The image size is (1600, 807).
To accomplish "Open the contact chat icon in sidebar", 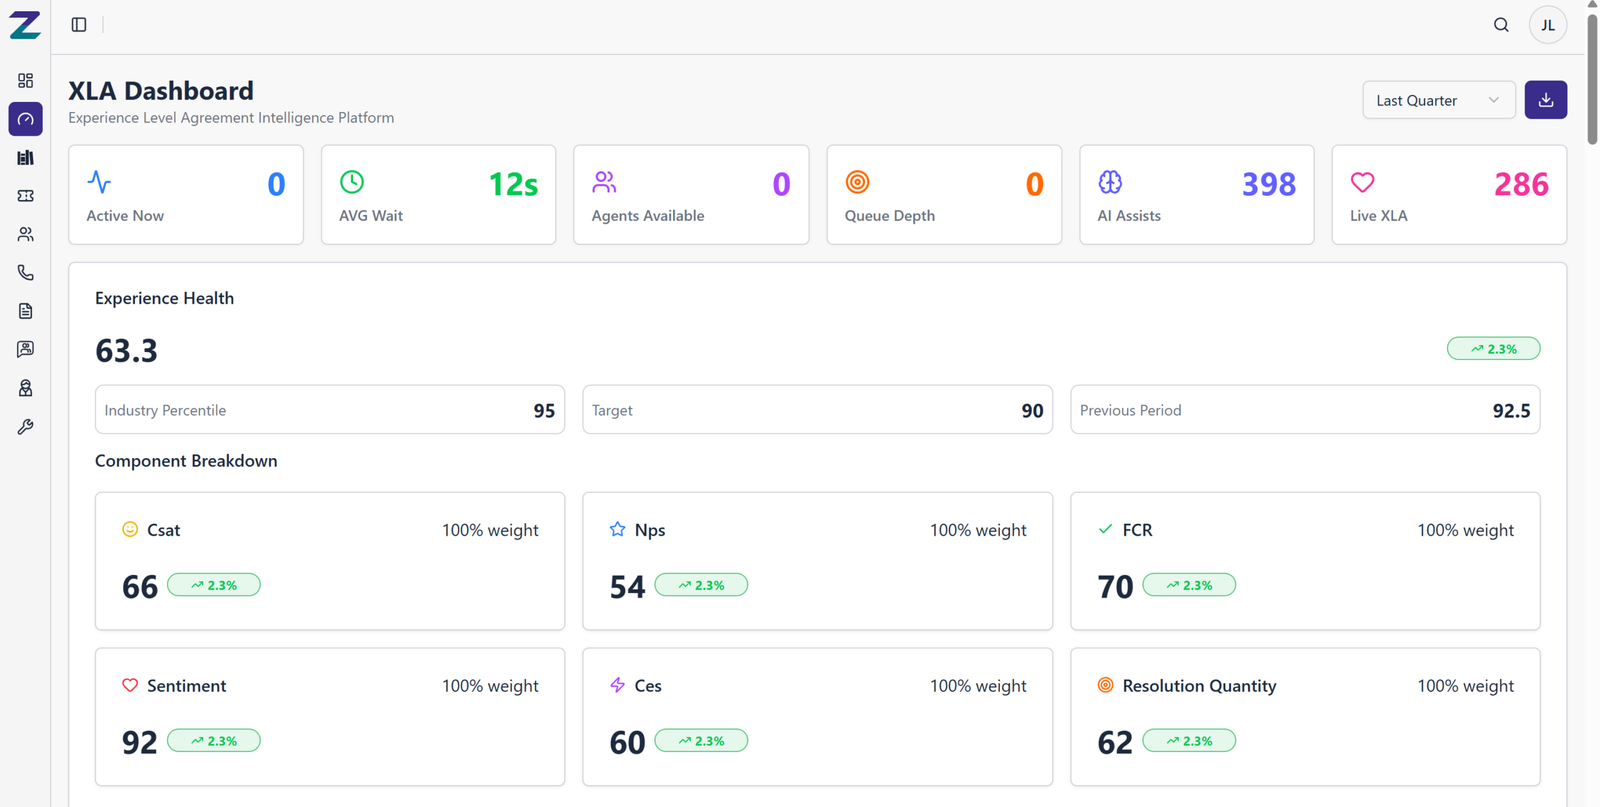I will coord(26,349).
